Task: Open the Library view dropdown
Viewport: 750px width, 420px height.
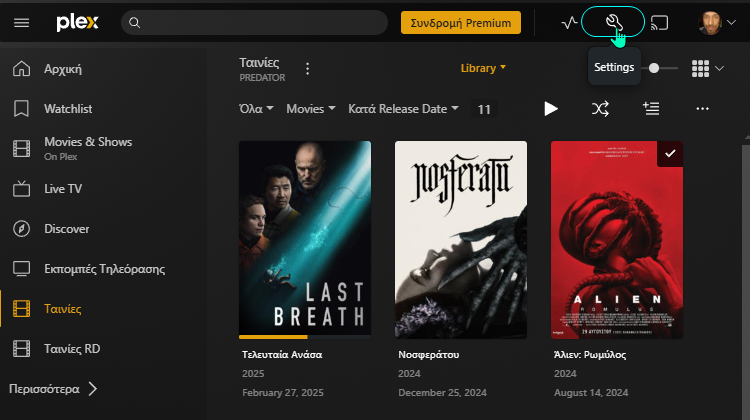Action: 483,68
